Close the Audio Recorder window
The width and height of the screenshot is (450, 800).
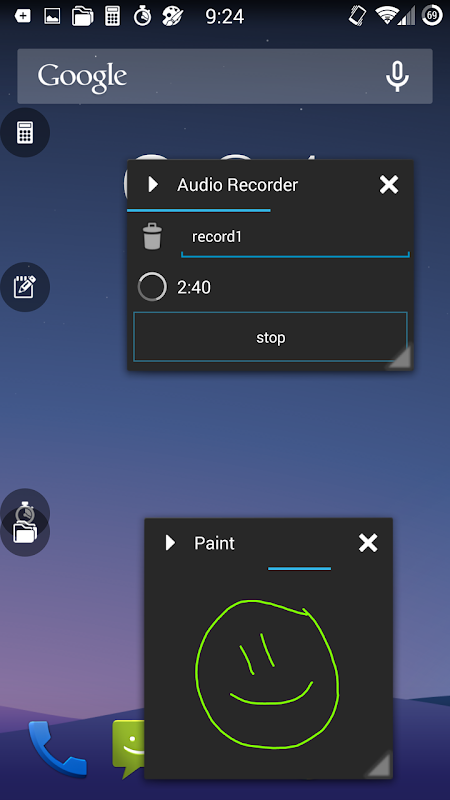coord(389,185)
